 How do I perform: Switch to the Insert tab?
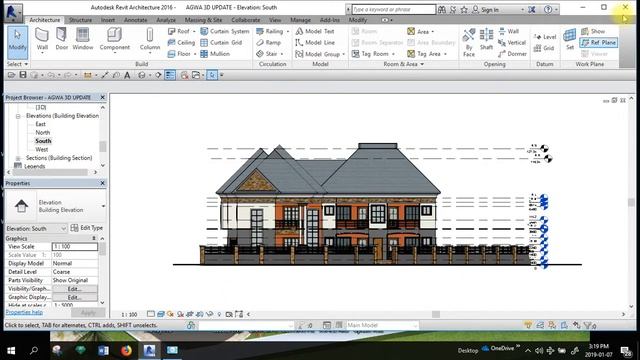point(108,20)
